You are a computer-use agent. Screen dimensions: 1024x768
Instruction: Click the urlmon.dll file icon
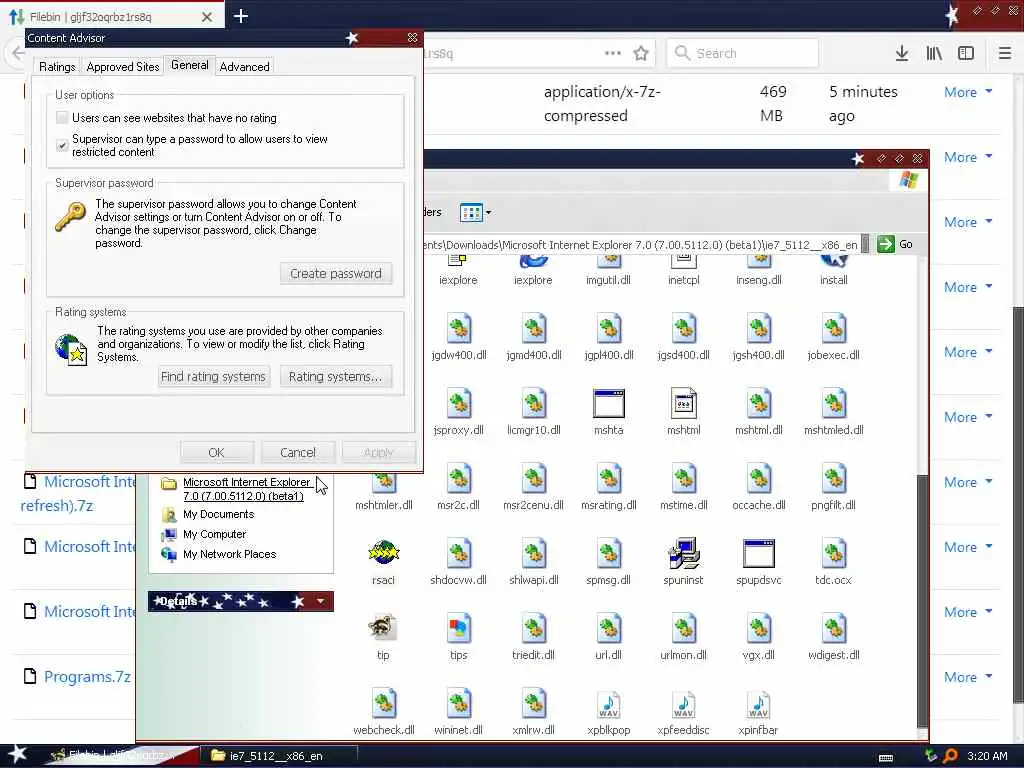pos(684,629)
